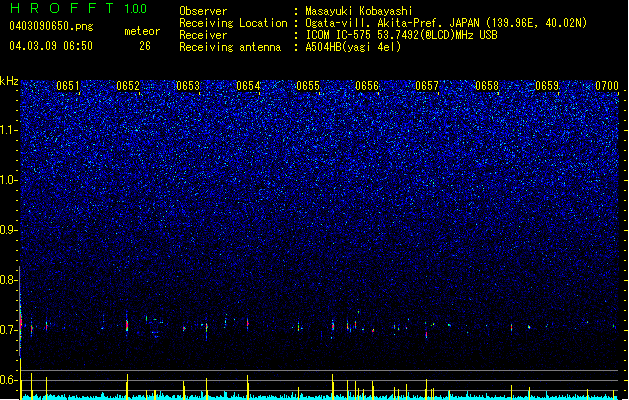Click the 0657 time marker
Image resolution: width=629 pixels, height=400 pixels.
(427, 86)
